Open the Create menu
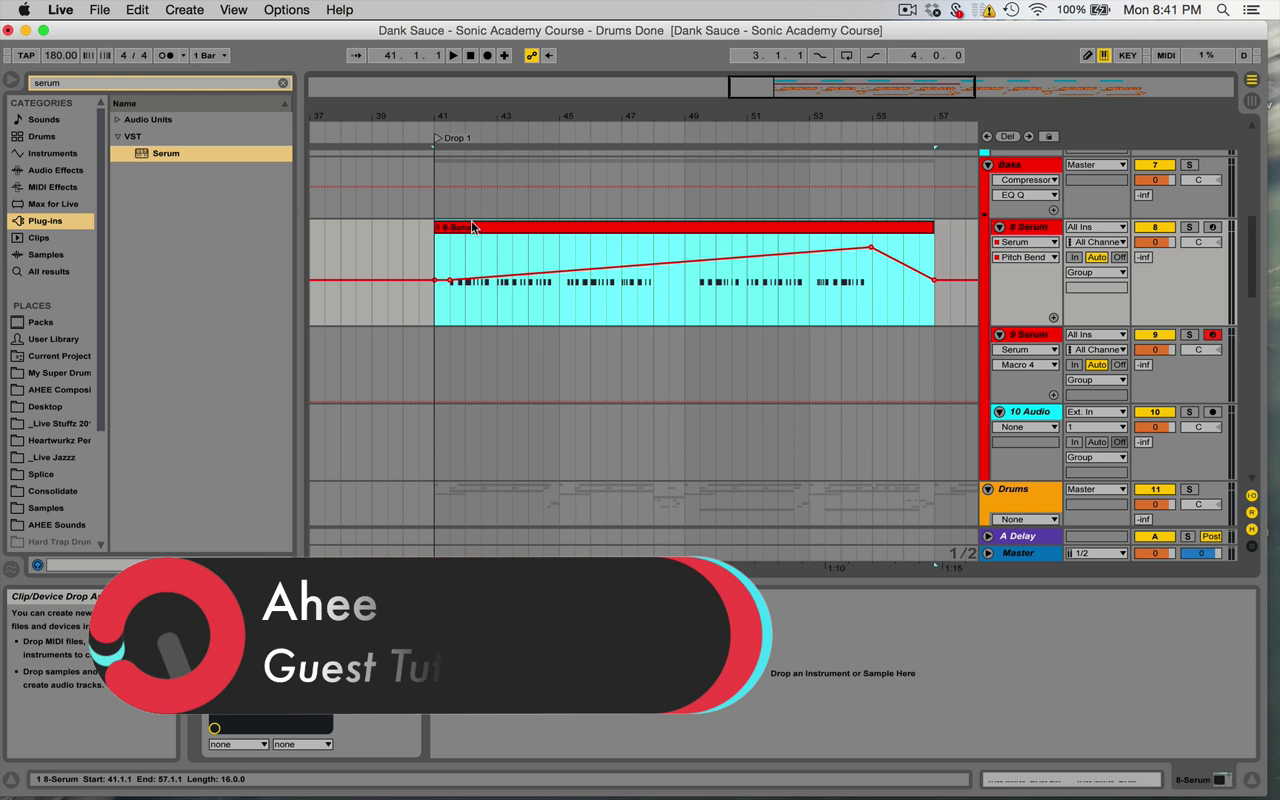Image resolution: width=1280 pixels, height=800 pixels. [x=184, y=10]
